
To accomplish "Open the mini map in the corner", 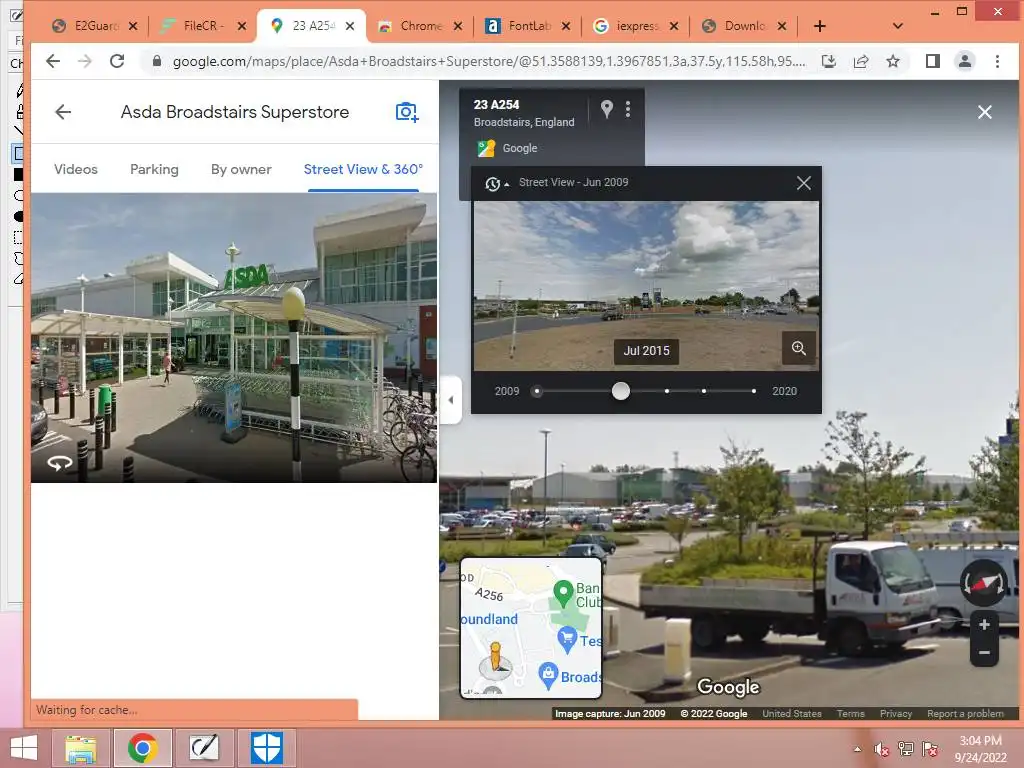I will pos(531,628).
